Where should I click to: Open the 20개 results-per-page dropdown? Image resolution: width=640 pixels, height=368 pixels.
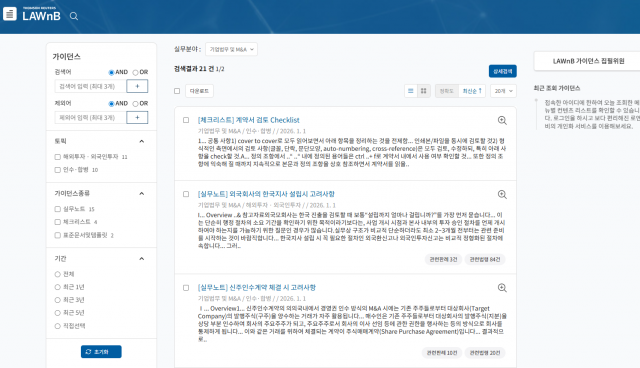click(503, 91)
